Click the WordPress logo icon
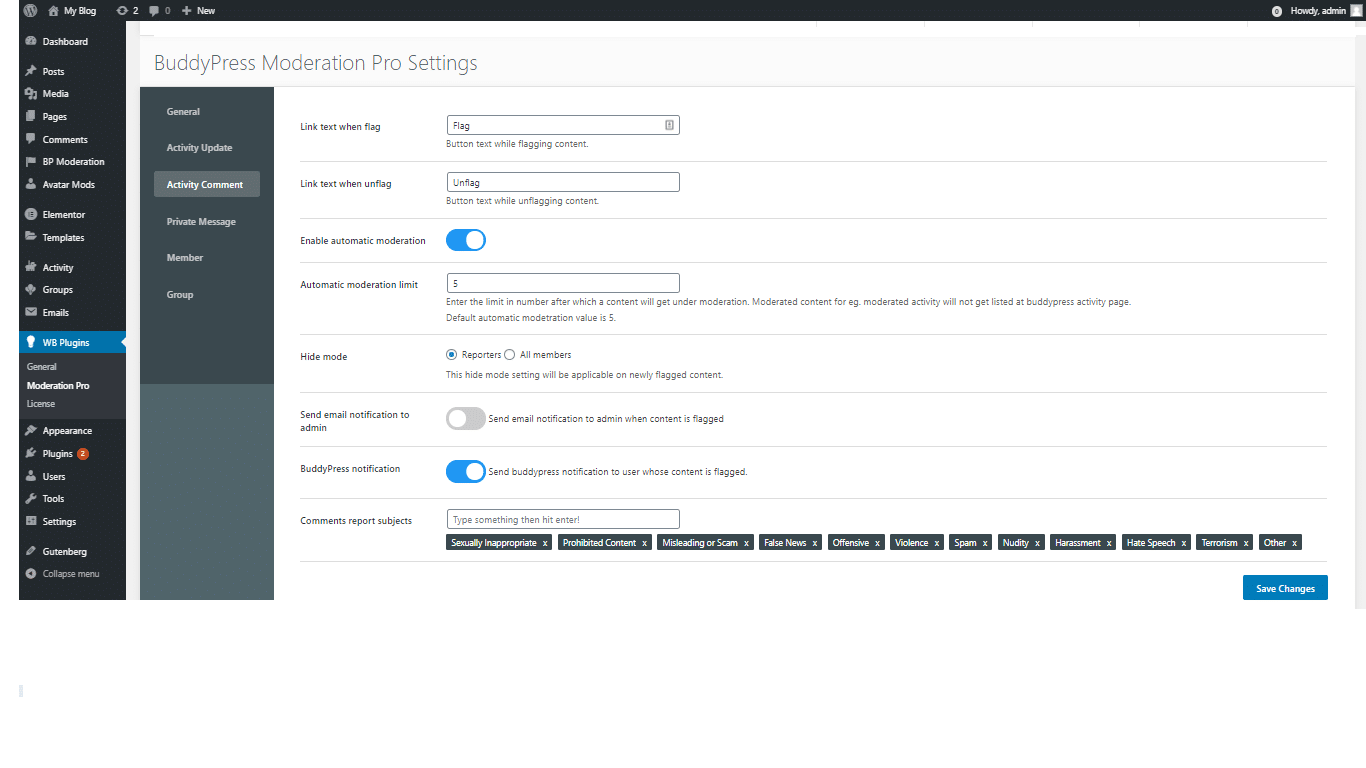Viewport: 1366px width, 768px height. pyautogui.click(x=31, y=10)
